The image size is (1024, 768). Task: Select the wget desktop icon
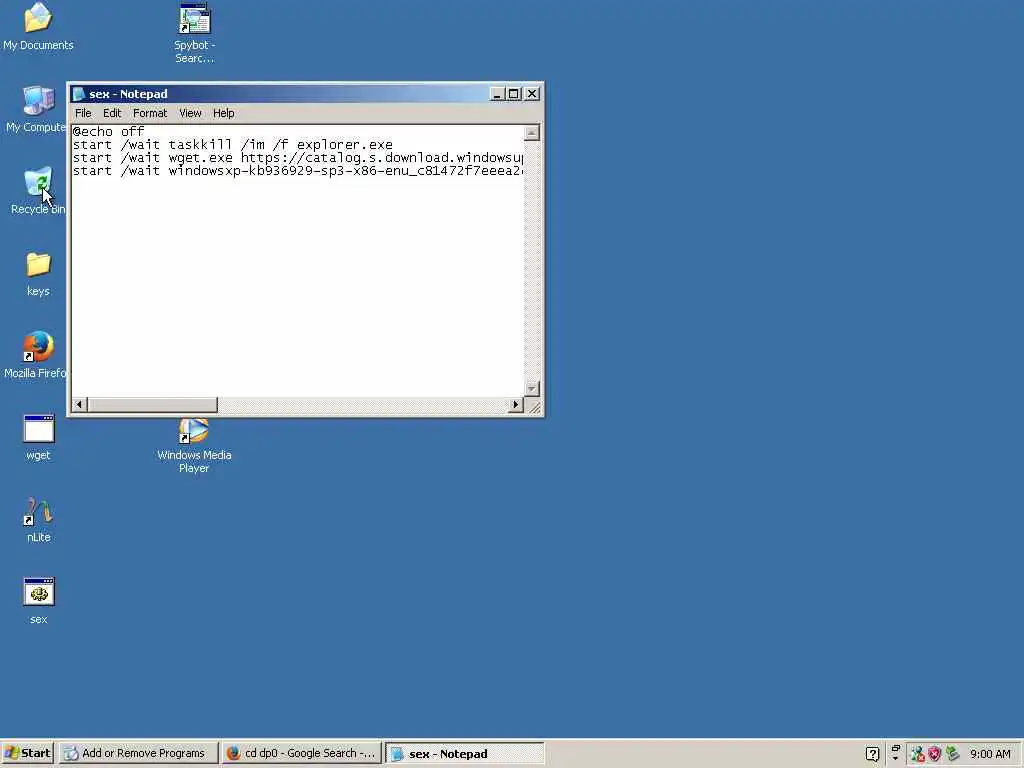click(x=38, y=438)
